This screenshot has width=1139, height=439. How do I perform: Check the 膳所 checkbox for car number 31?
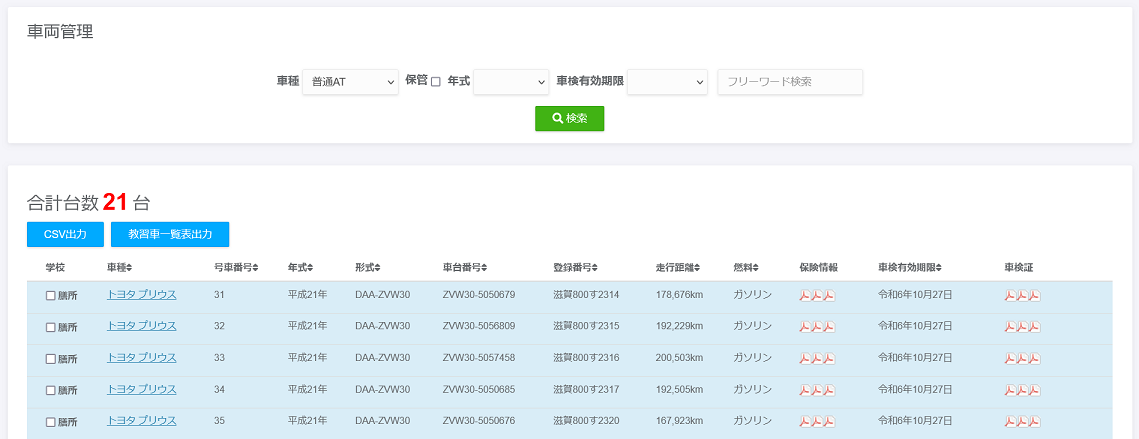[x=51, y=296]
